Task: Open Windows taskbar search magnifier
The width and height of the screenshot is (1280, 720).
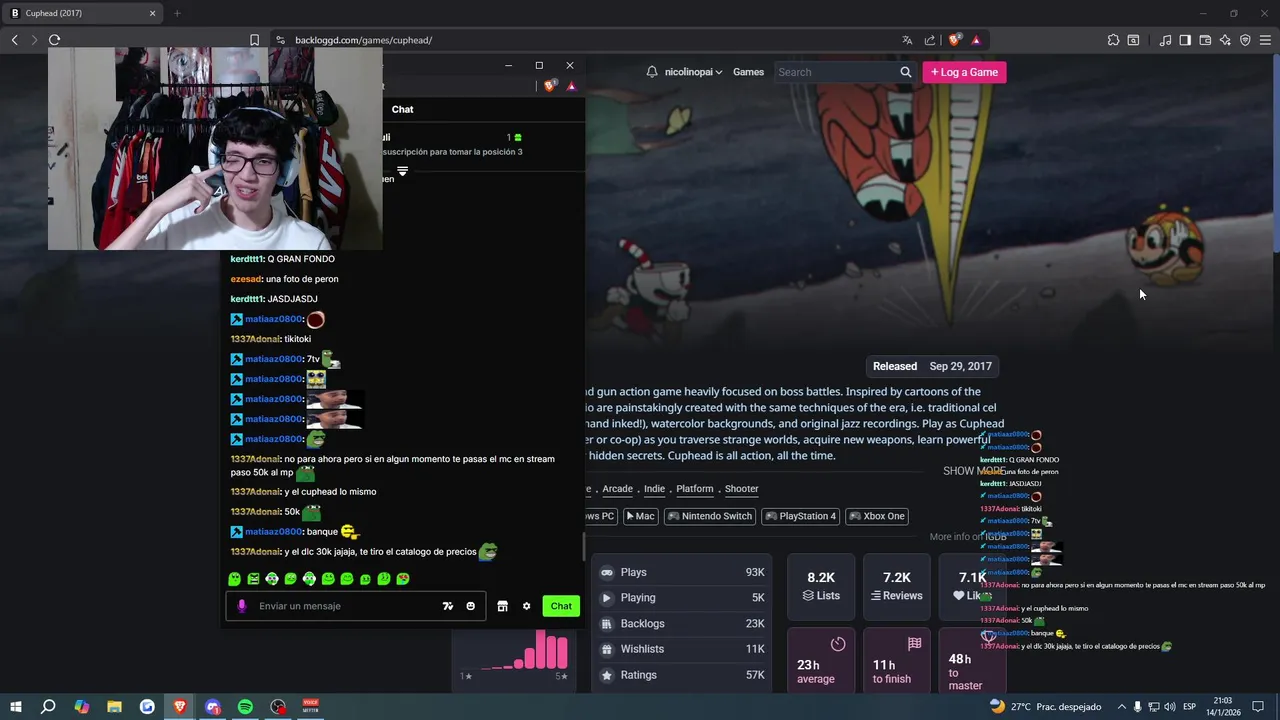Action: pyautogui.click(x=48, y=707)
